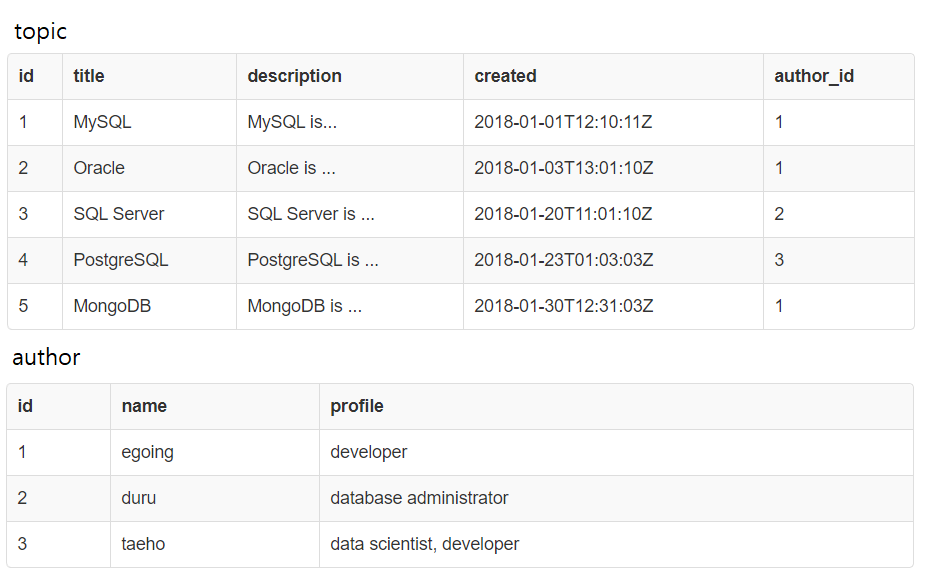Click the 'PostgreSQL' title cell
Viewport: 930px width, 579px height.
tap(149, 260)
